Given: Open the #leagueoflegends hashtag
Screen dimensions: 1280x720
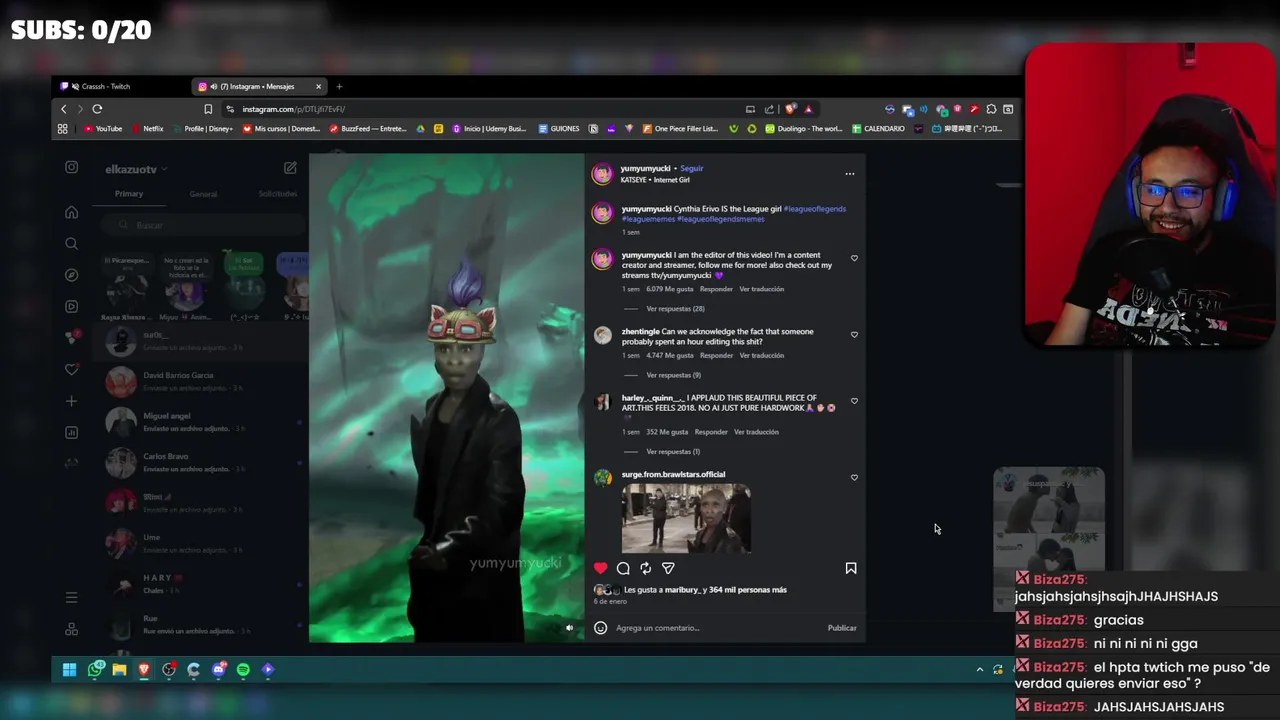Looking at the screenshot, I should 814,209.
